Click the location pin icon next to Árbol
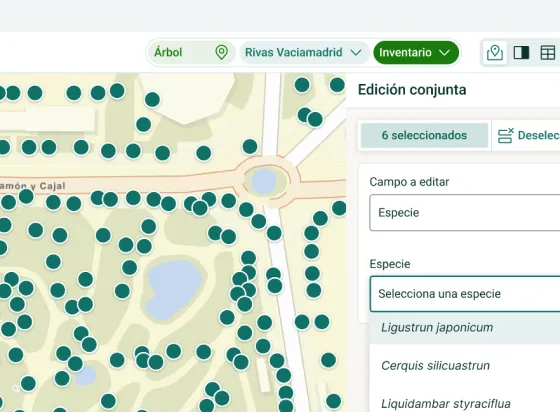Viewport: 560px width, 412px height. (x=221, y=52)
